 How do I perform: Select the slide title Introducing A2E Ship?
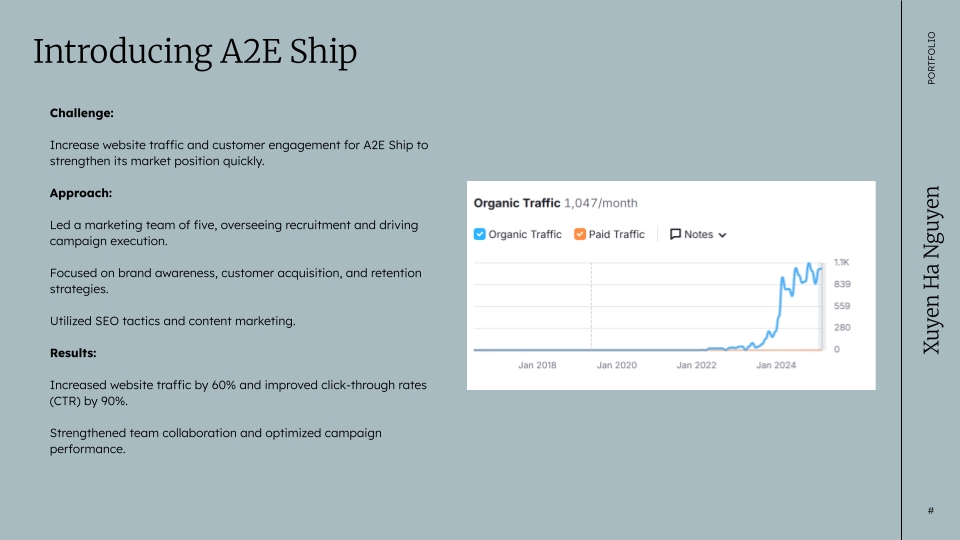pyautogui.click(x=195, y=52)
